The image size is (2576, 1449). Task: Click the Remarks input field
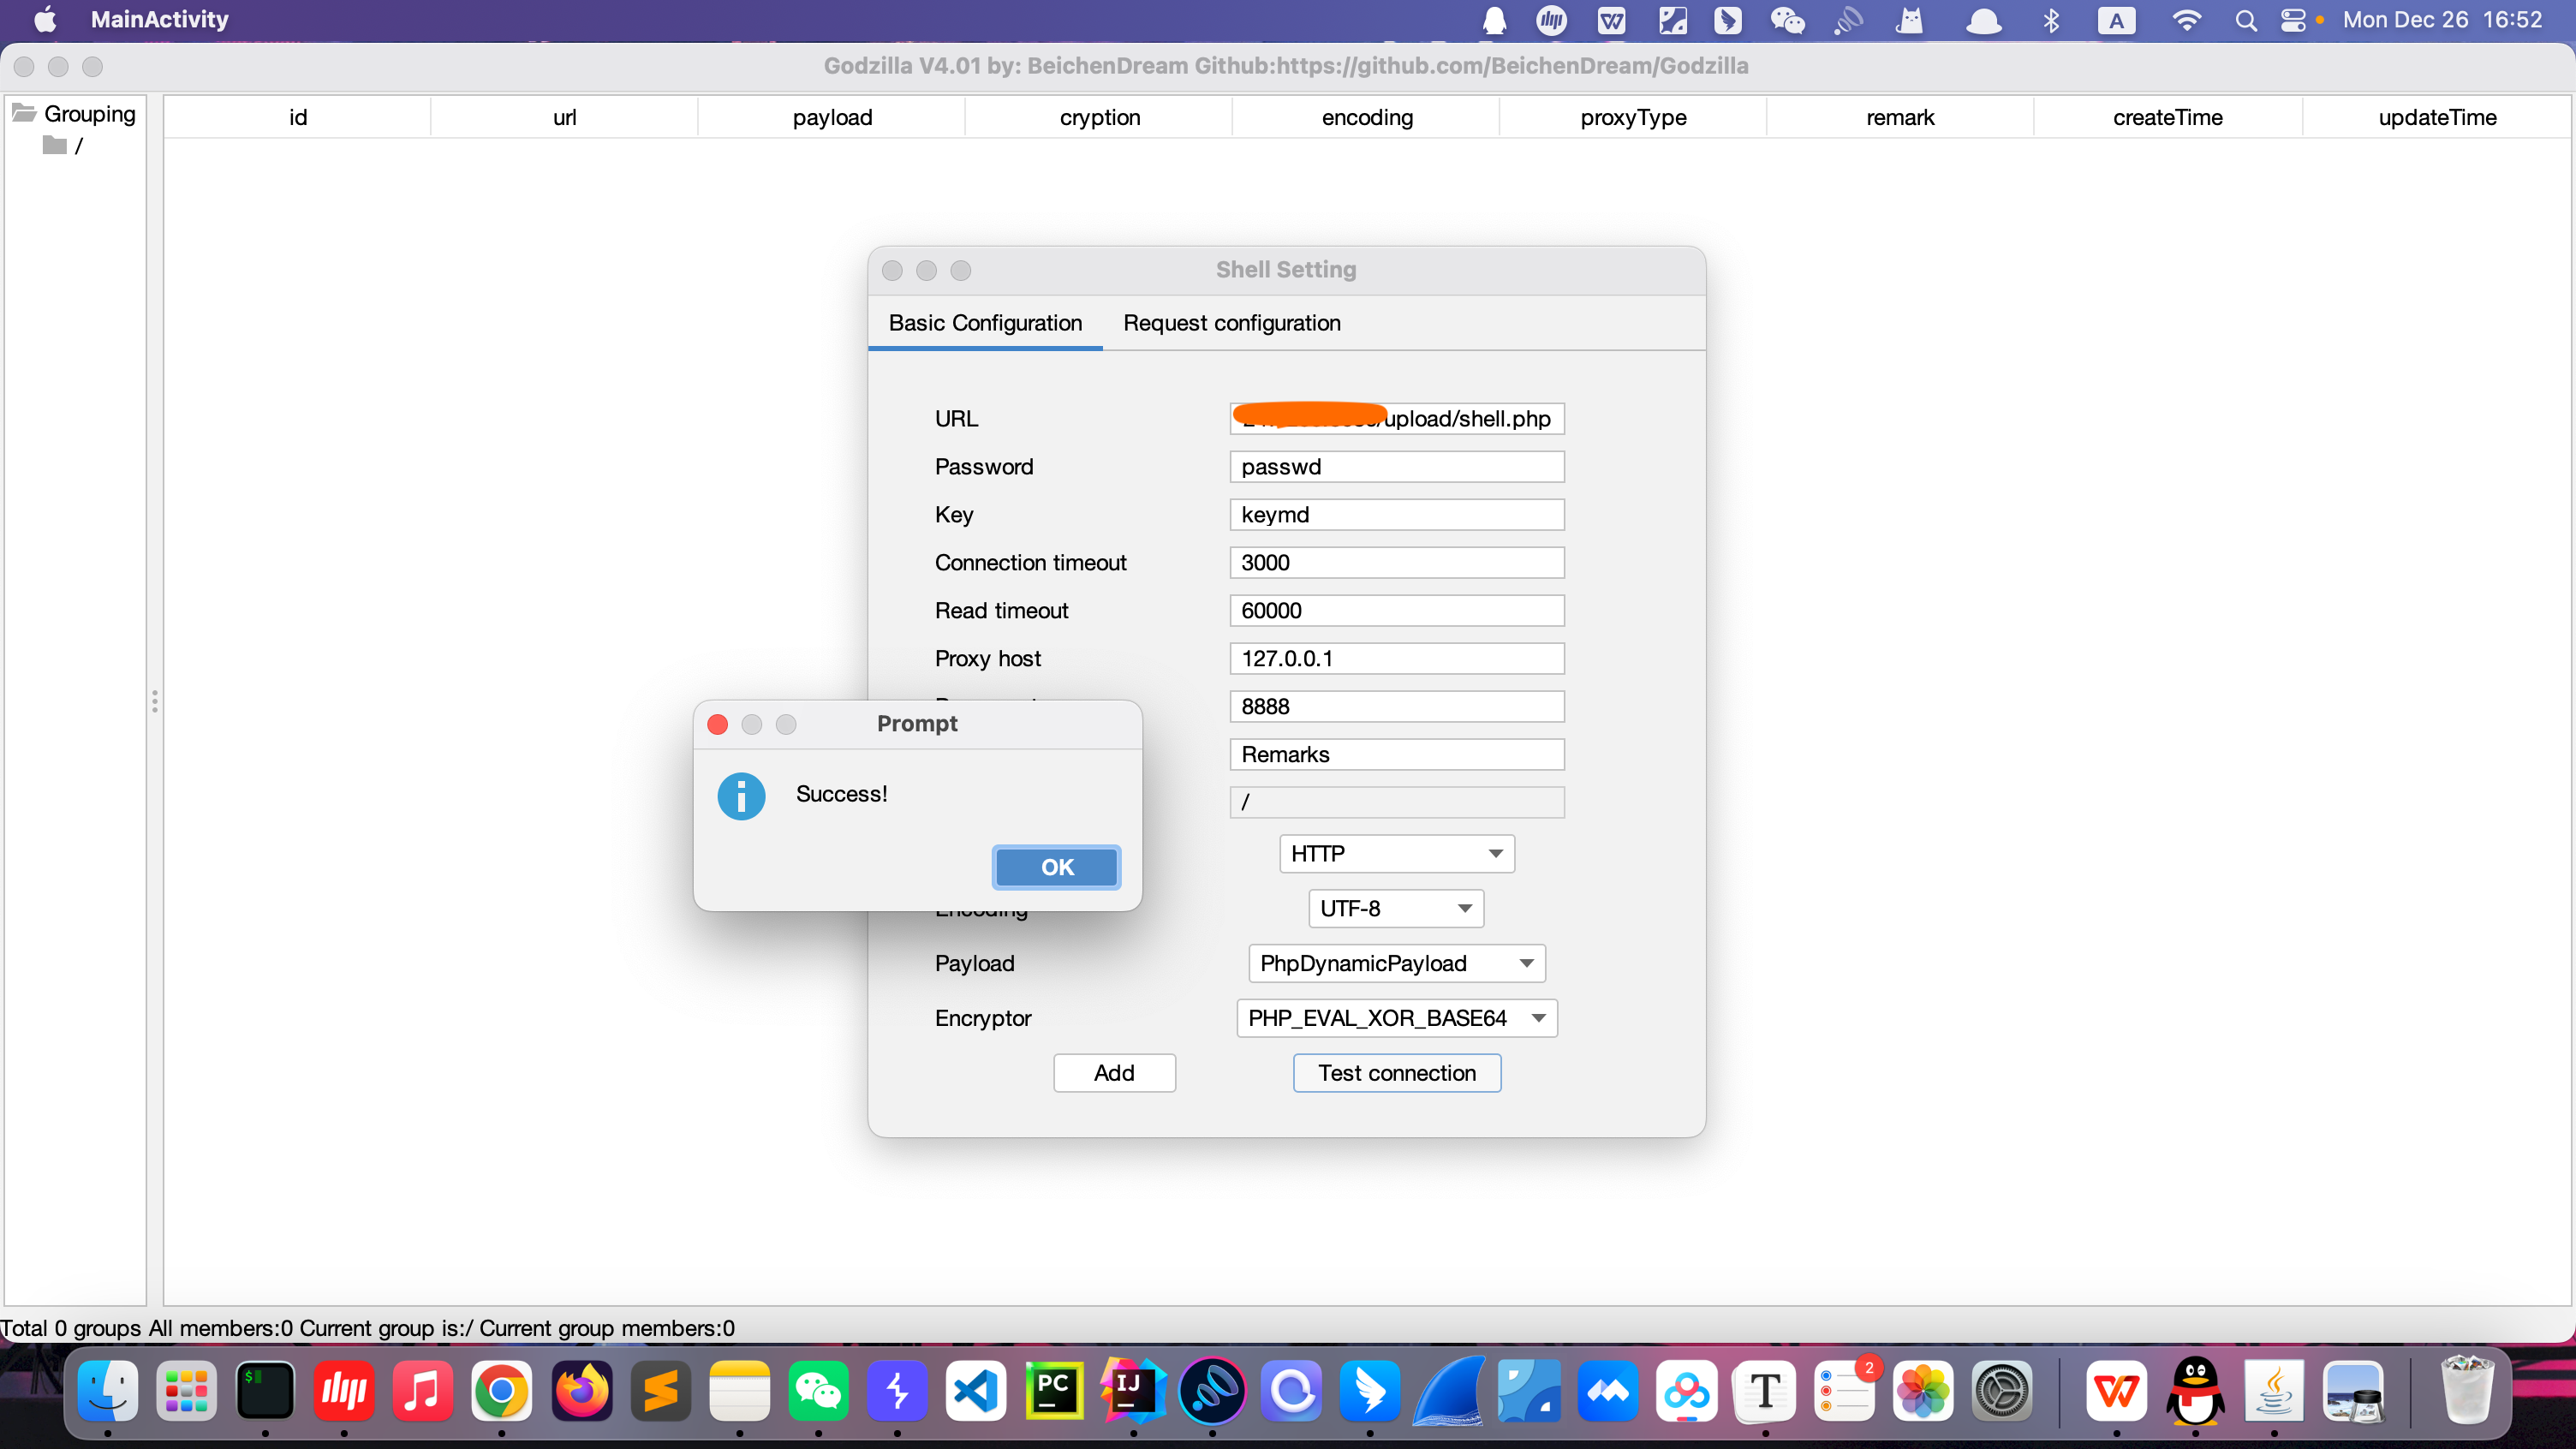point(1396,755)
